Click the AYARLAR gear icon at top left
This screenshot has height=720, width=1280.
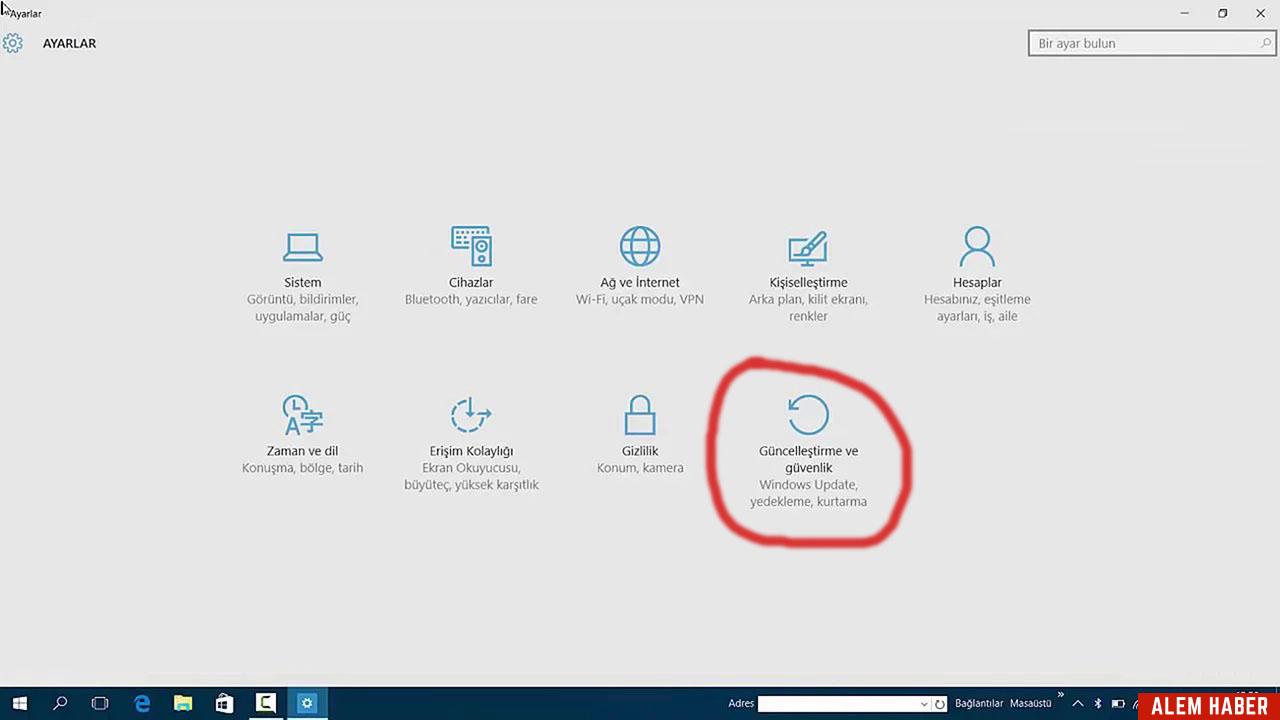pos(13,43)
